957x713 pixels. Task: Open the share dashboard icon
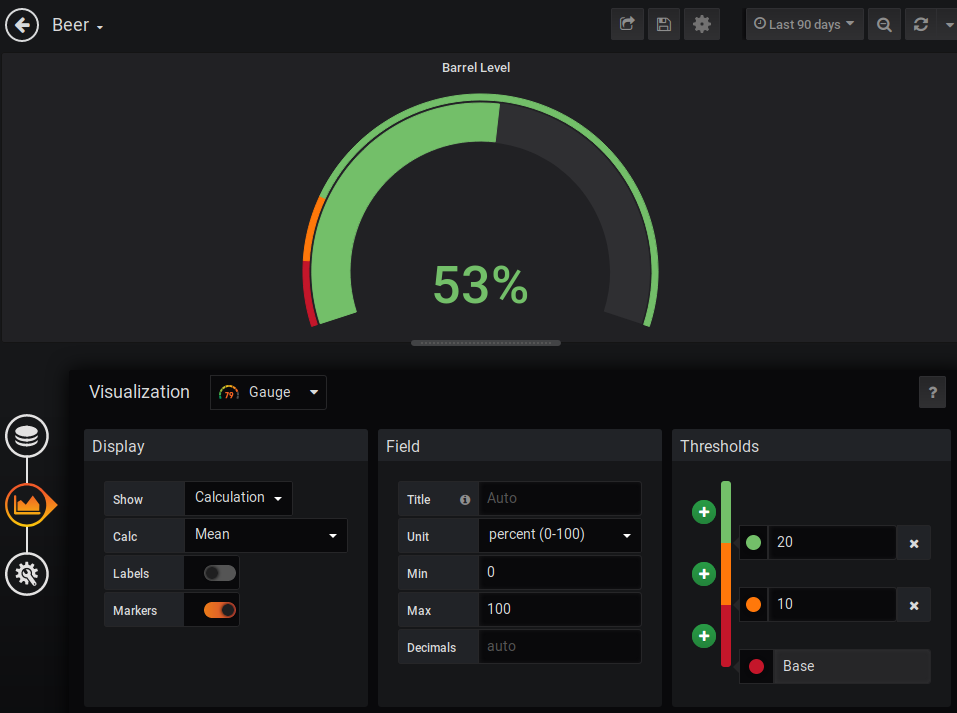pyautogui.click(x=627, y=24)
